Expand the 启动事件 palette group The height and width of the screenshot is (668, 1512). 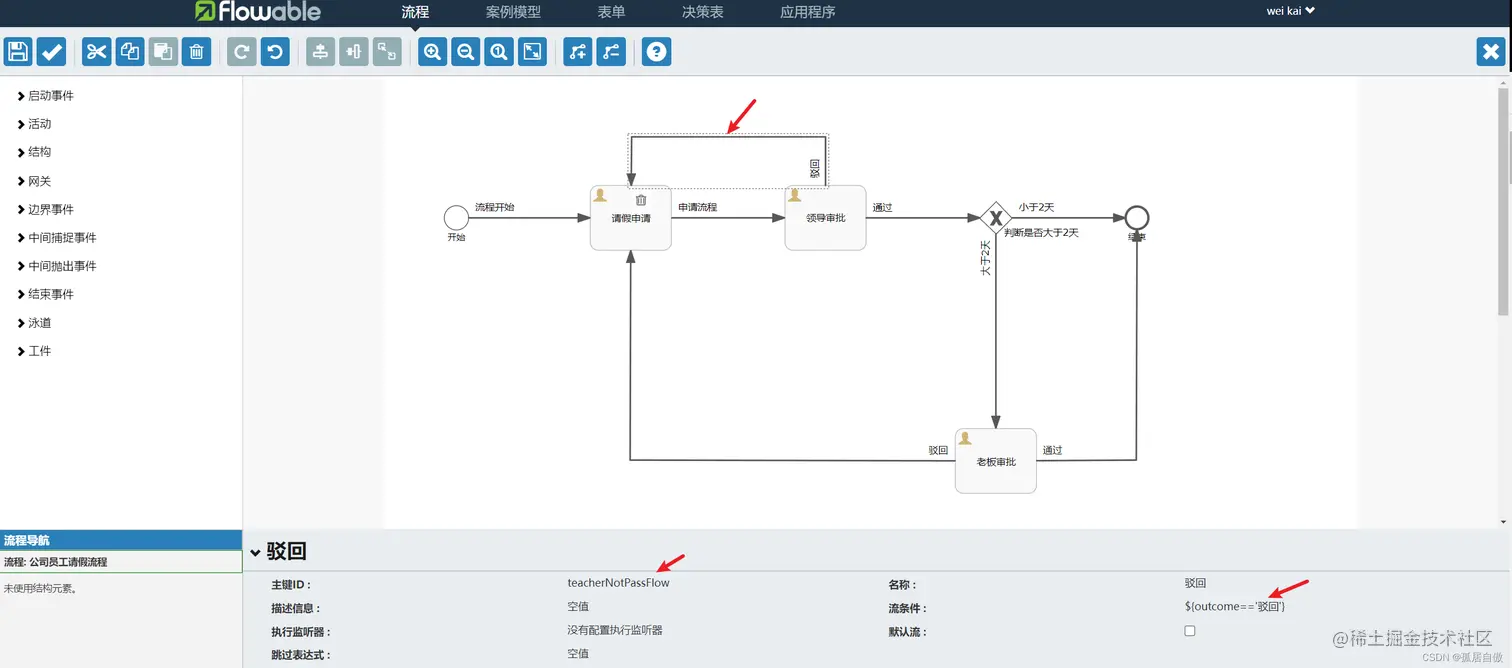pos(46,96)
